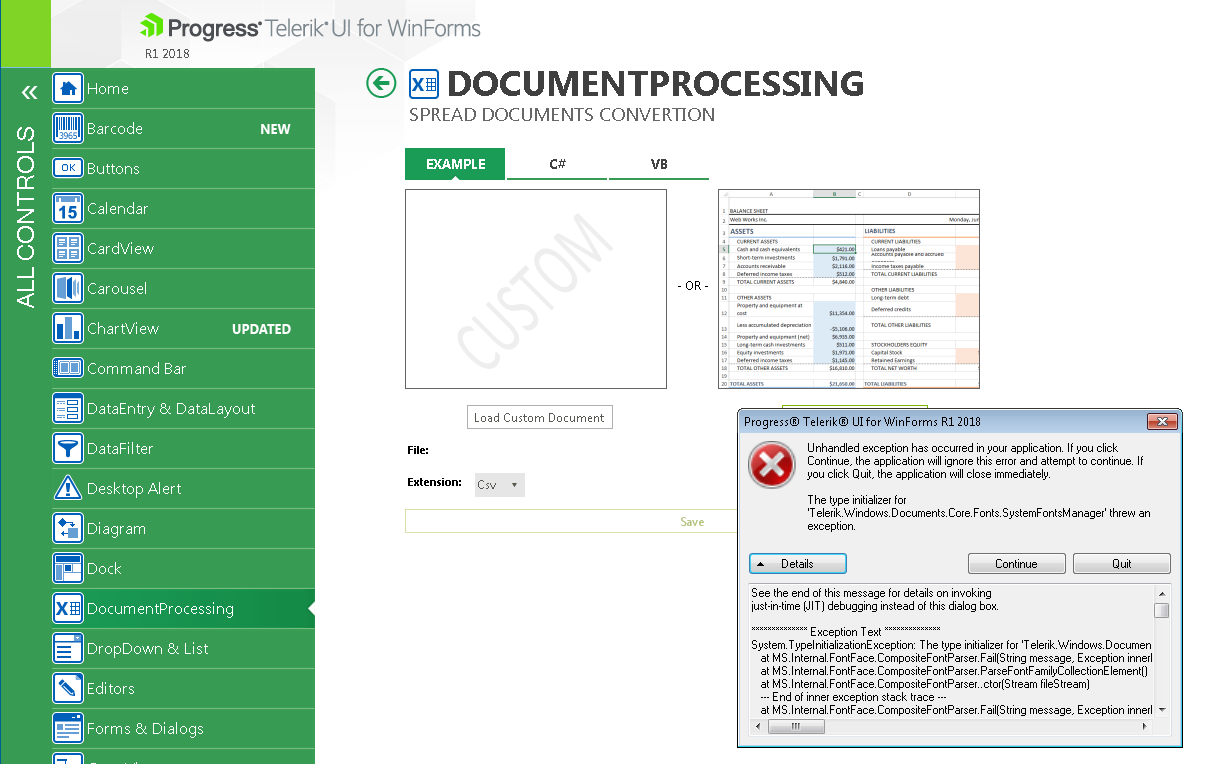This screenshot has width=1210, height=764.
Task: Open the Command Bar icon
Action: [68, 368]
